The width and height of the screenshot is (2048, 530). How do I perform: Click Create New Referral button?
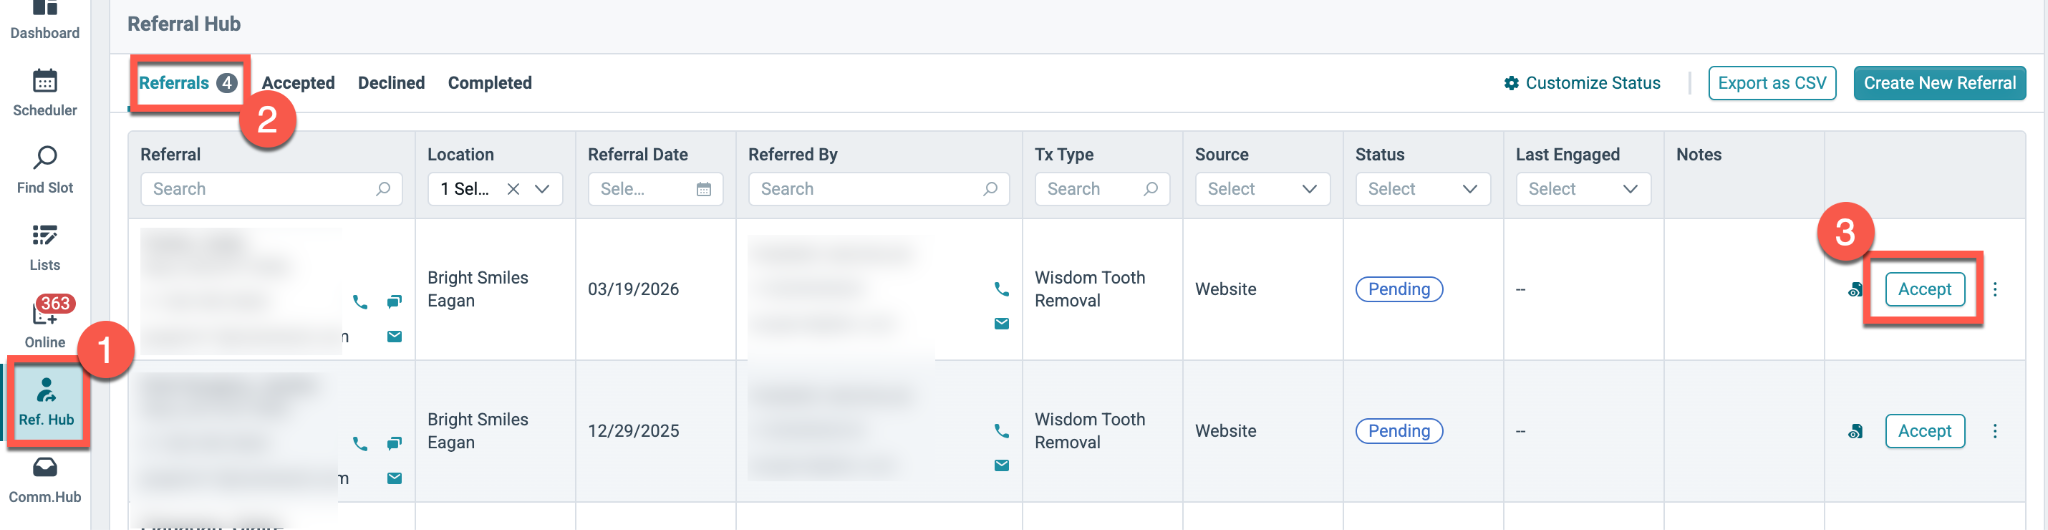(1940, 83)
